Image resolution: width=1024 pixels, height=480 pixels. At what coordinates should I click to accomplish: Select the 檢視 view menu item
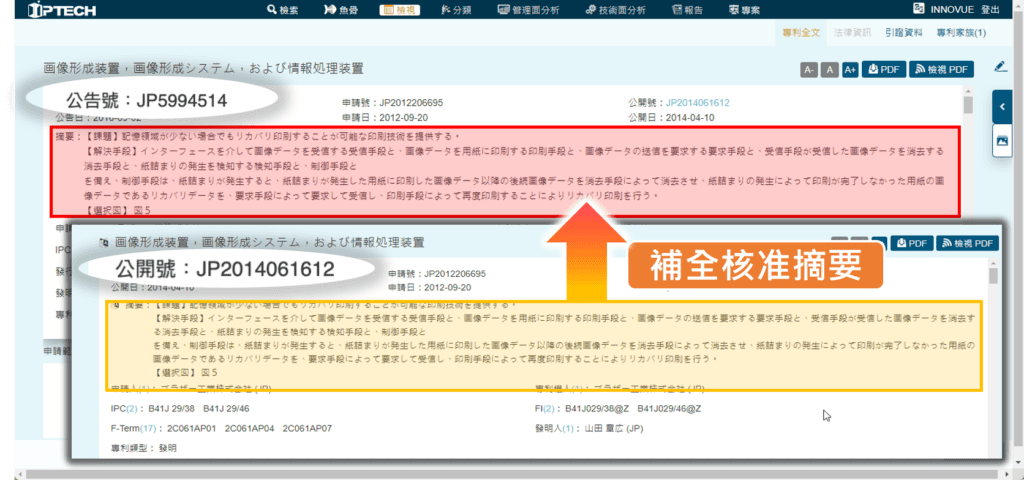click(403, 10)
